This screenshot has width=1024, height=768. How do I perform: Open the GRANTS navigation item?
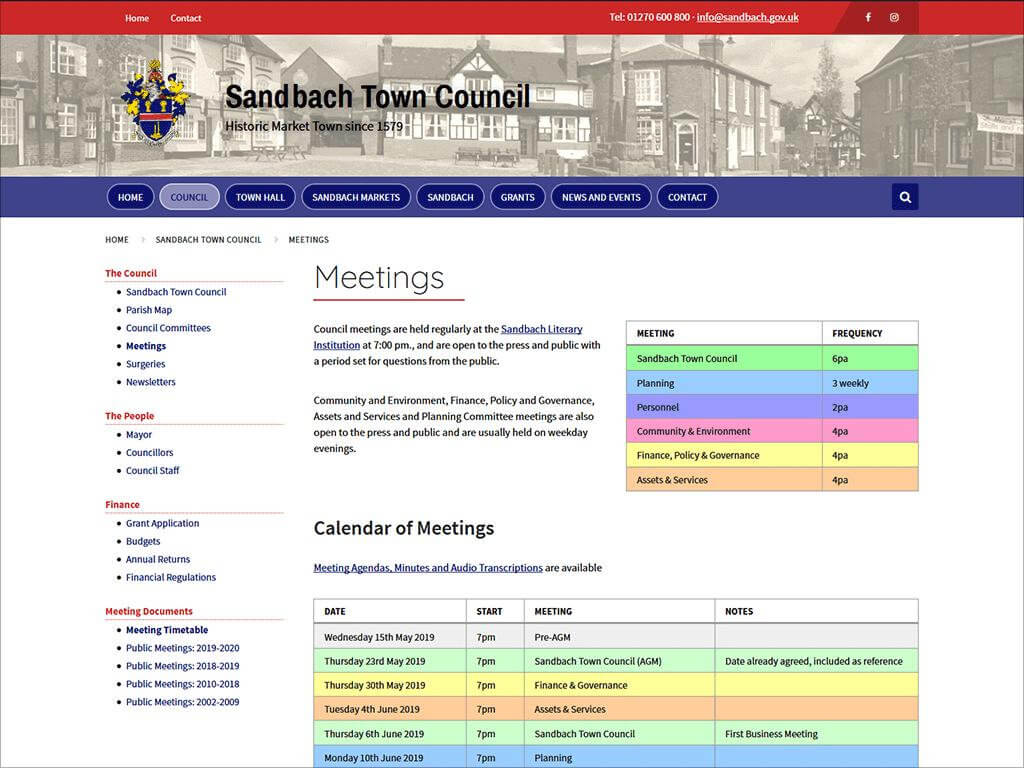517,197
